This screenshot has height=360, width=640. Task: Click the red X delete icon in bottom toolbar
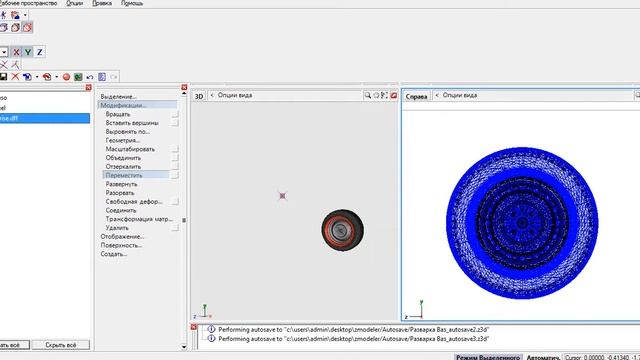coord(15,77)
